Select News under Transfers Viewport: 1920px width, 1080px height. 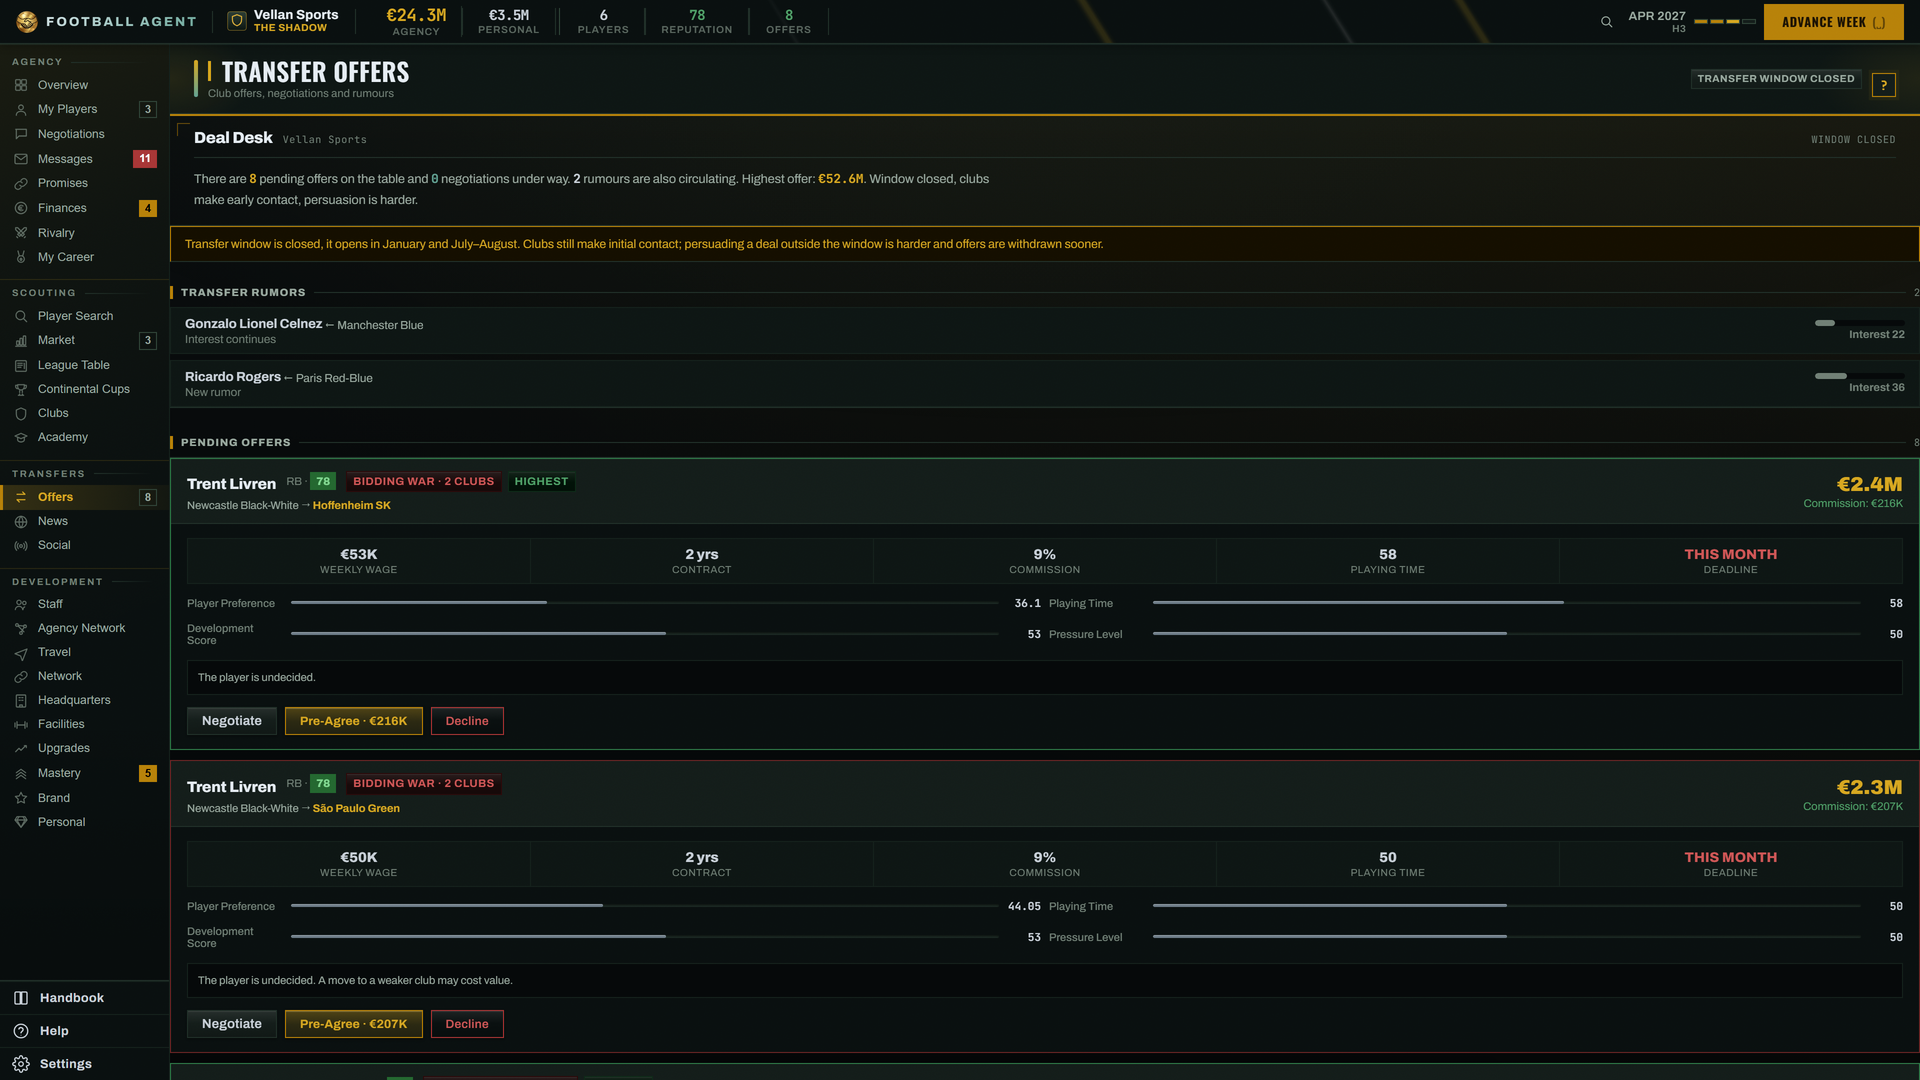85,521
